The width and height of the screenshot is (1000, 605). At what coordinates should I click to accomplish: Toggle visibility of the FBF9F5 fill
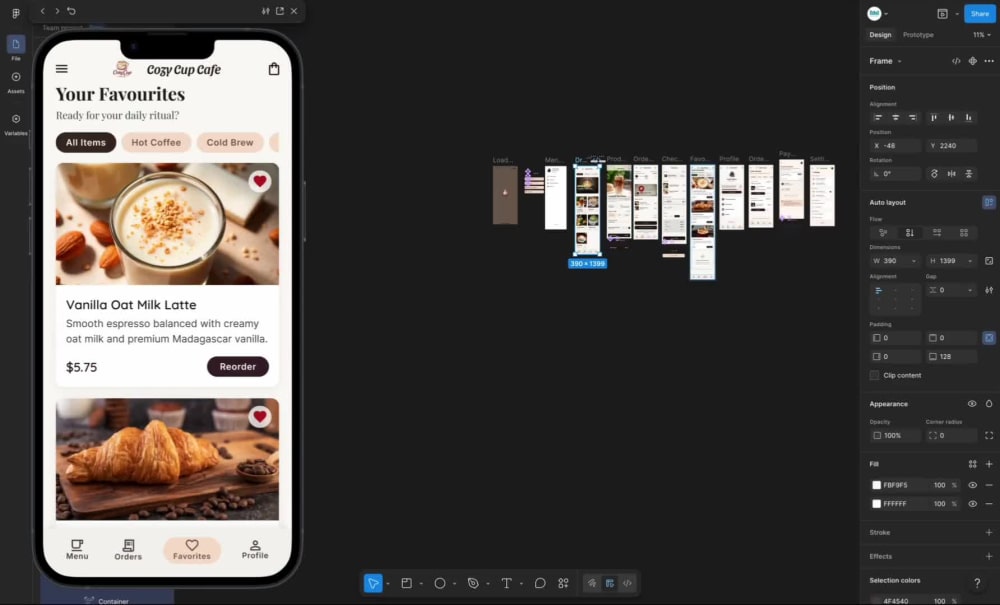[973, 485]
